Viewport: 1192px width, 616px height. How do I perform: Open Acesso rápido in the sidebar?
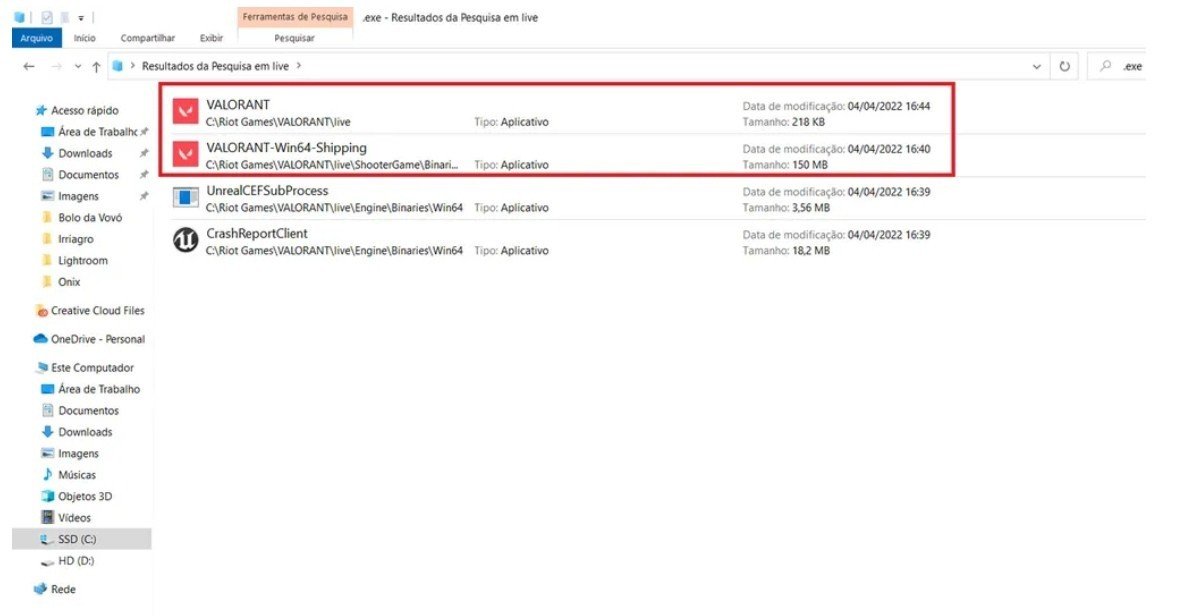point(84,110)
